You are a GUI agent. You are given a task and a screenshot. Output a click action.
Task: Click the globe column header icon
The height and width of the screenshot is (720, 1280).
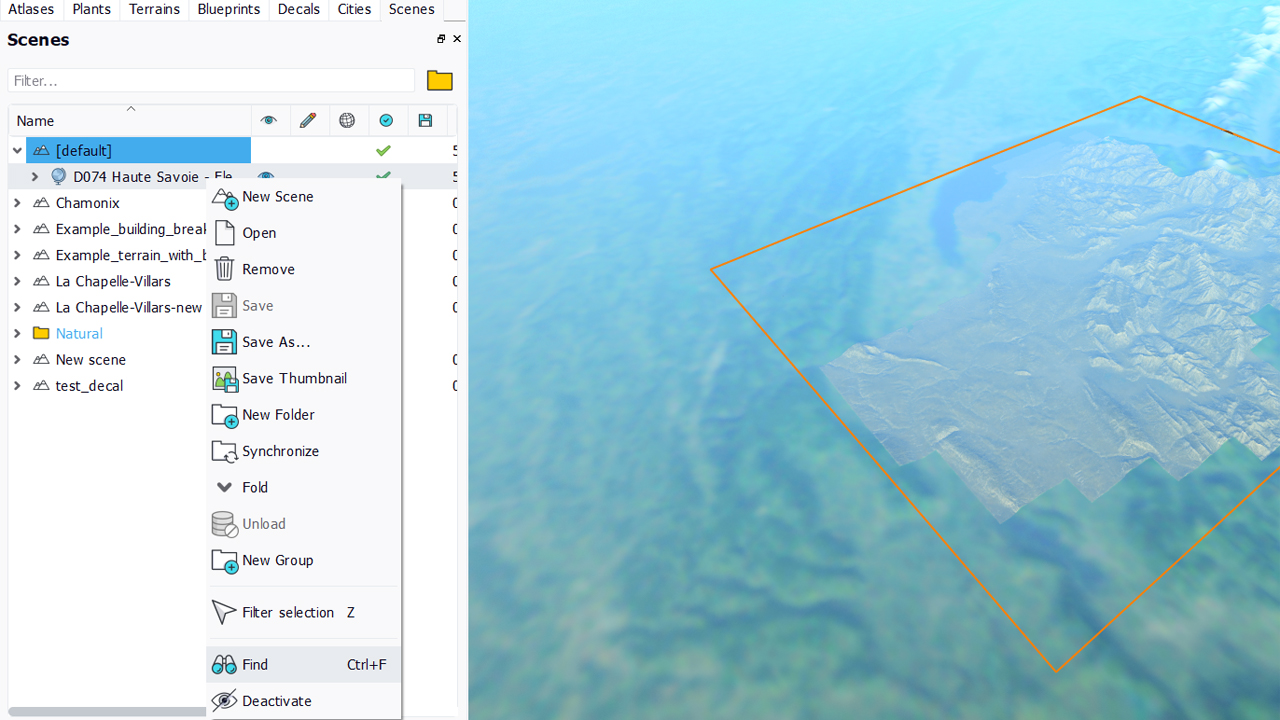[x=347, y=121]
